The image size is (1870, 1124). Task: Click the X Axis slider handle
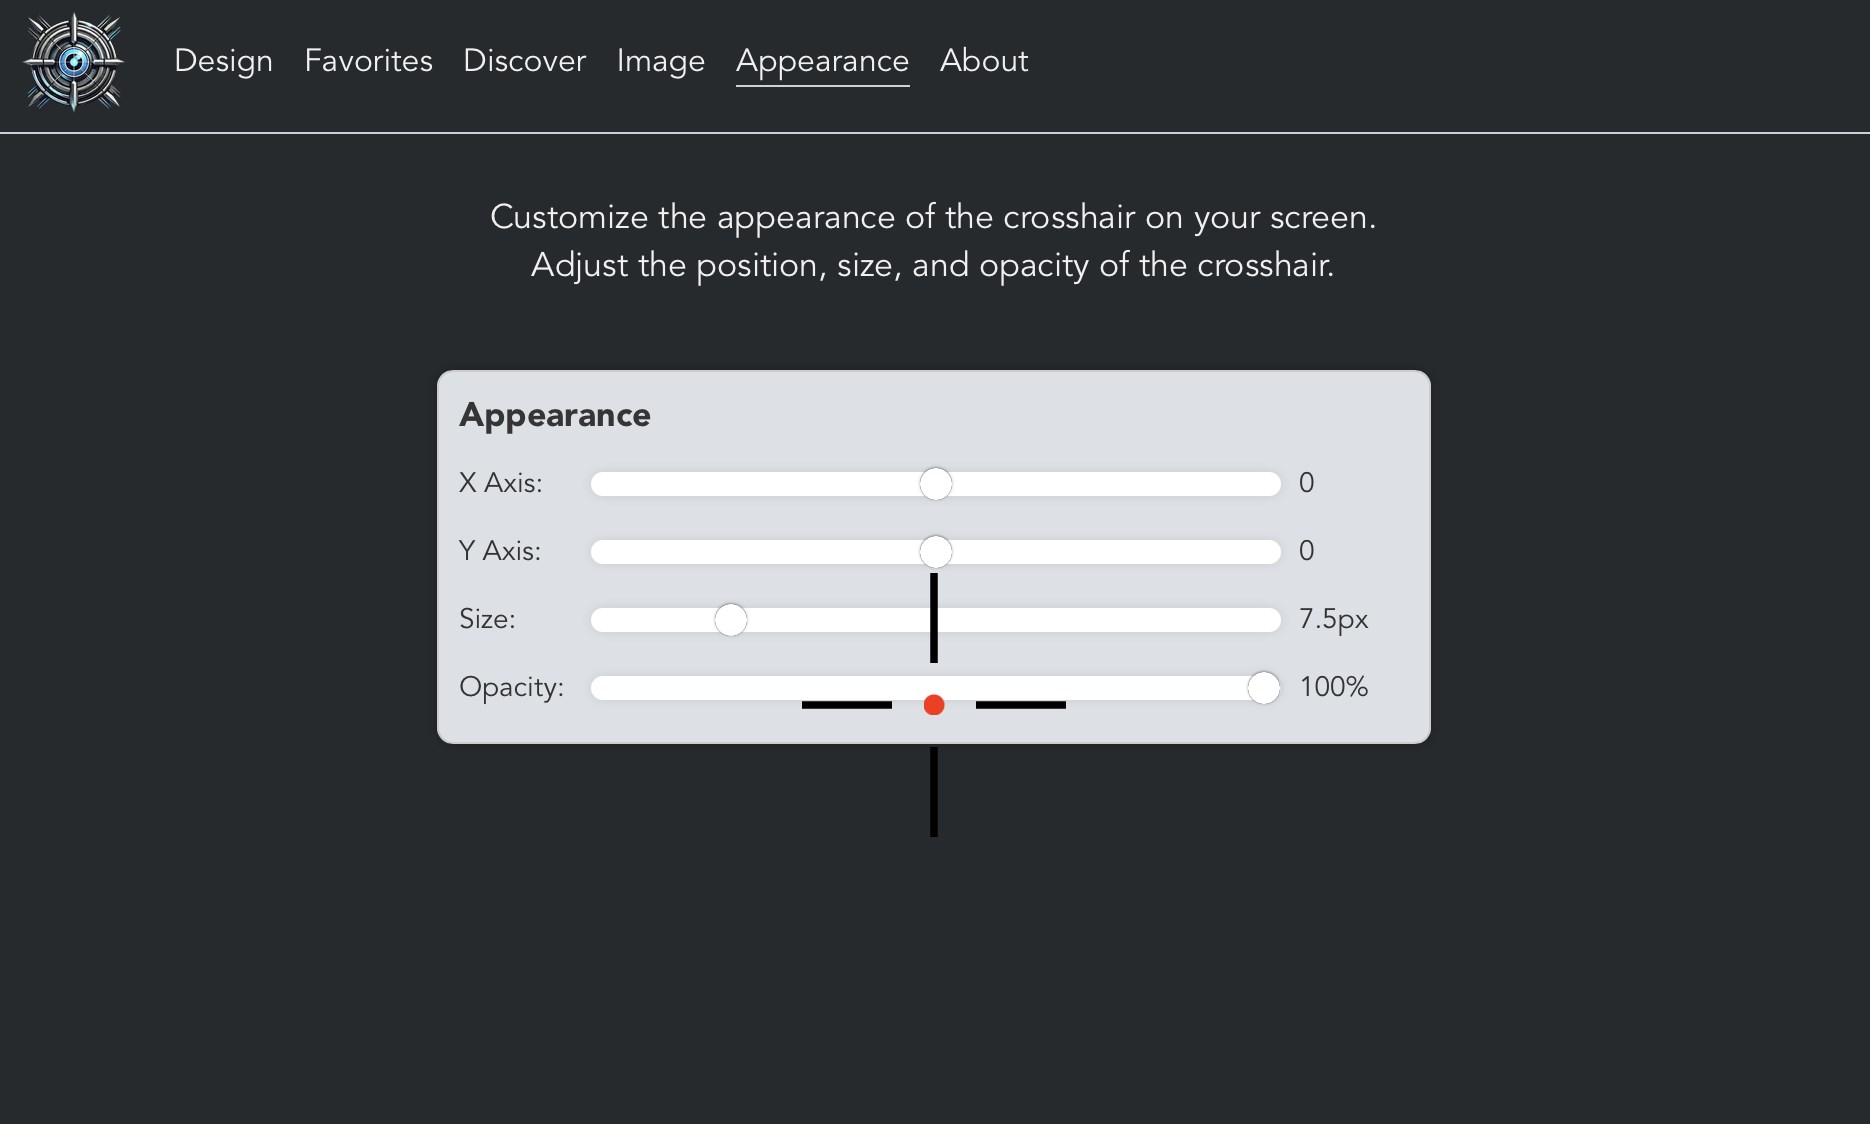[935, 484]
